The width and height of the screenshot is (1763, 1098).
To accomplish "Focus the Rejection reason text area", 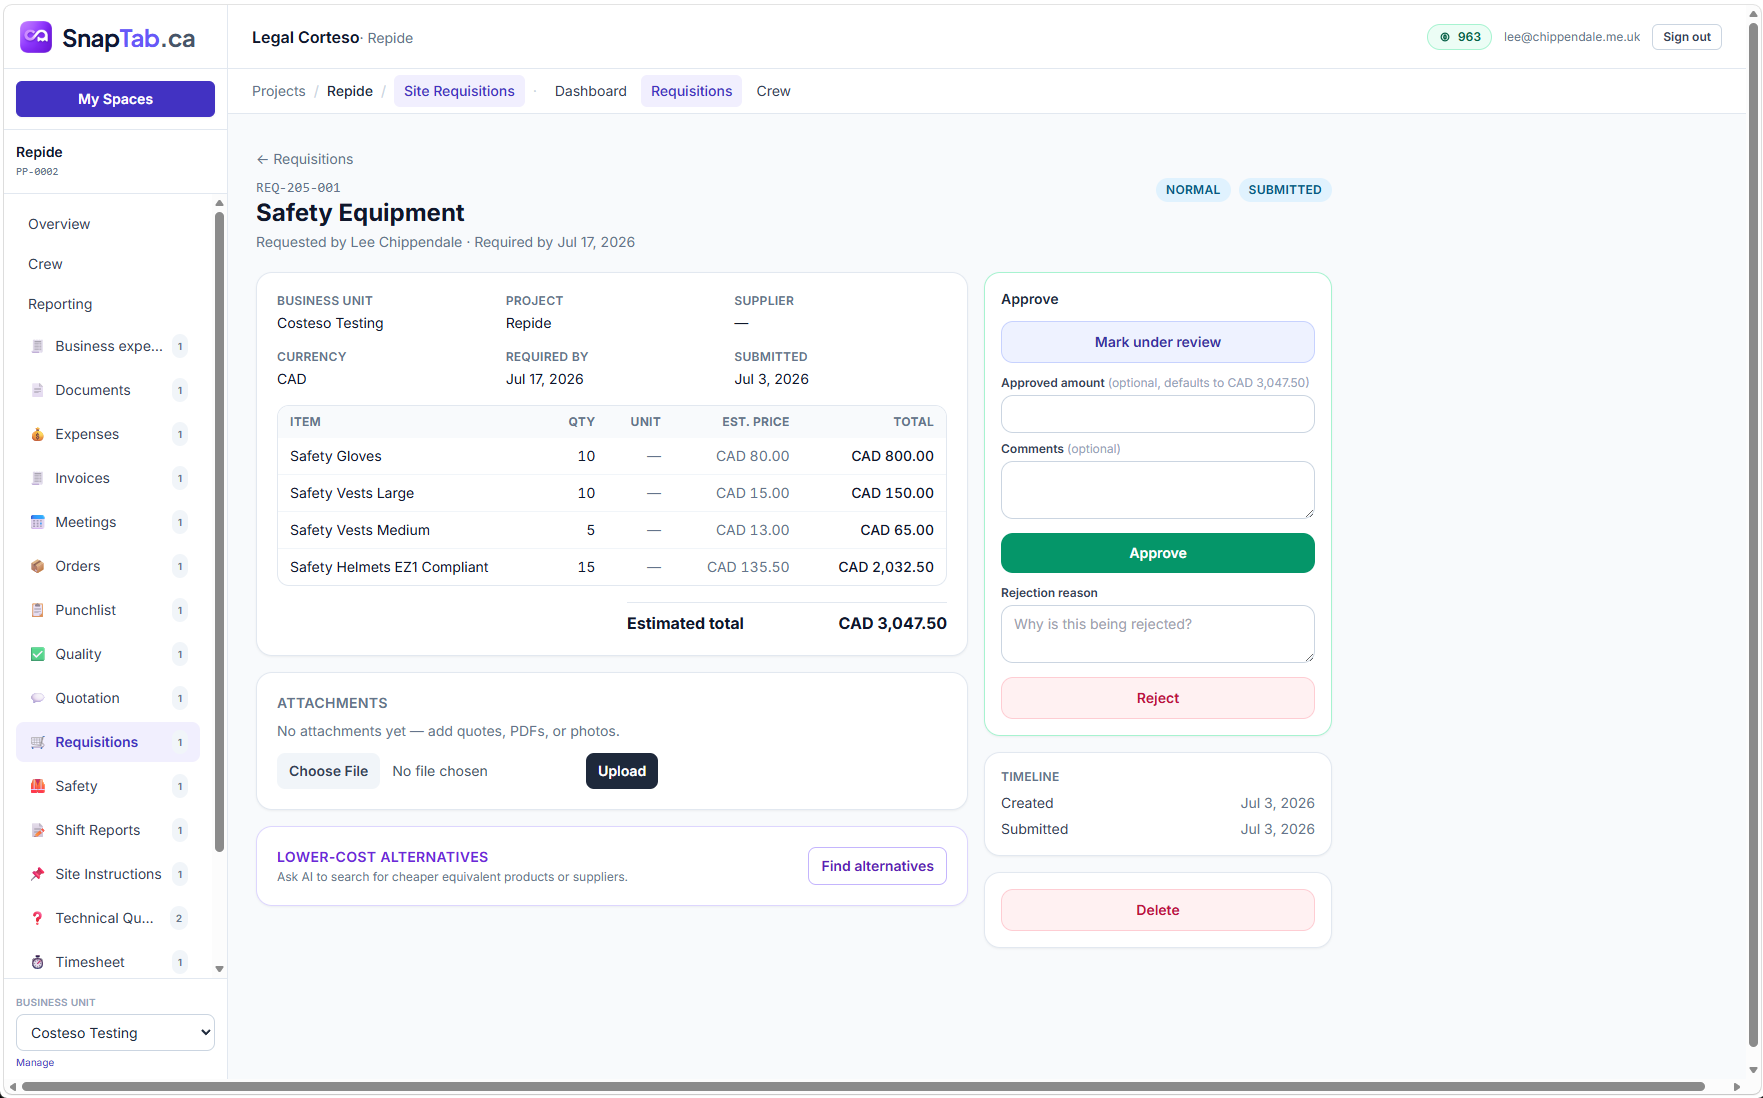I will [x=1157, y=634].
